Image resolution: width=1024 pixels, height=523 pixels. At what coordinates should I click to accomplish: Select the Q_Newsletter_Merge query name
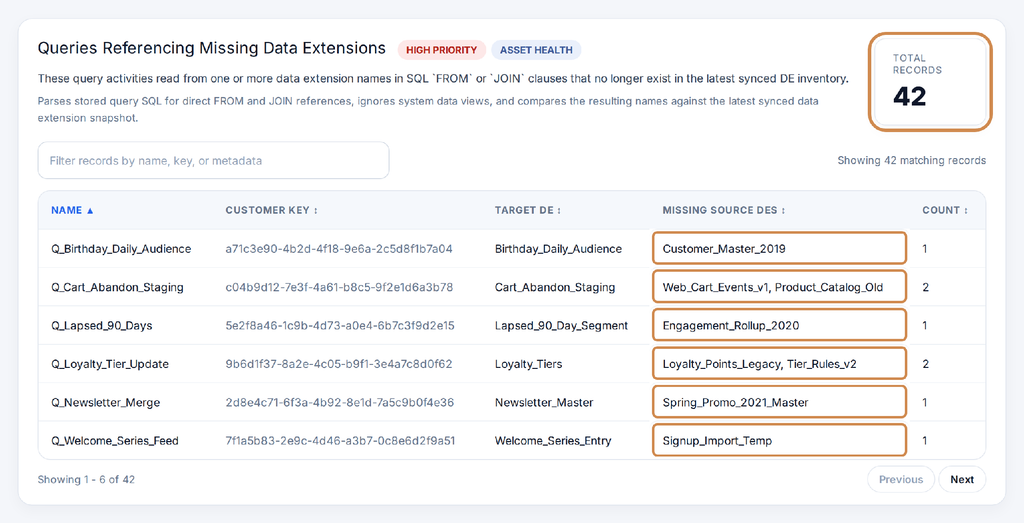click(x=106, y=402)
